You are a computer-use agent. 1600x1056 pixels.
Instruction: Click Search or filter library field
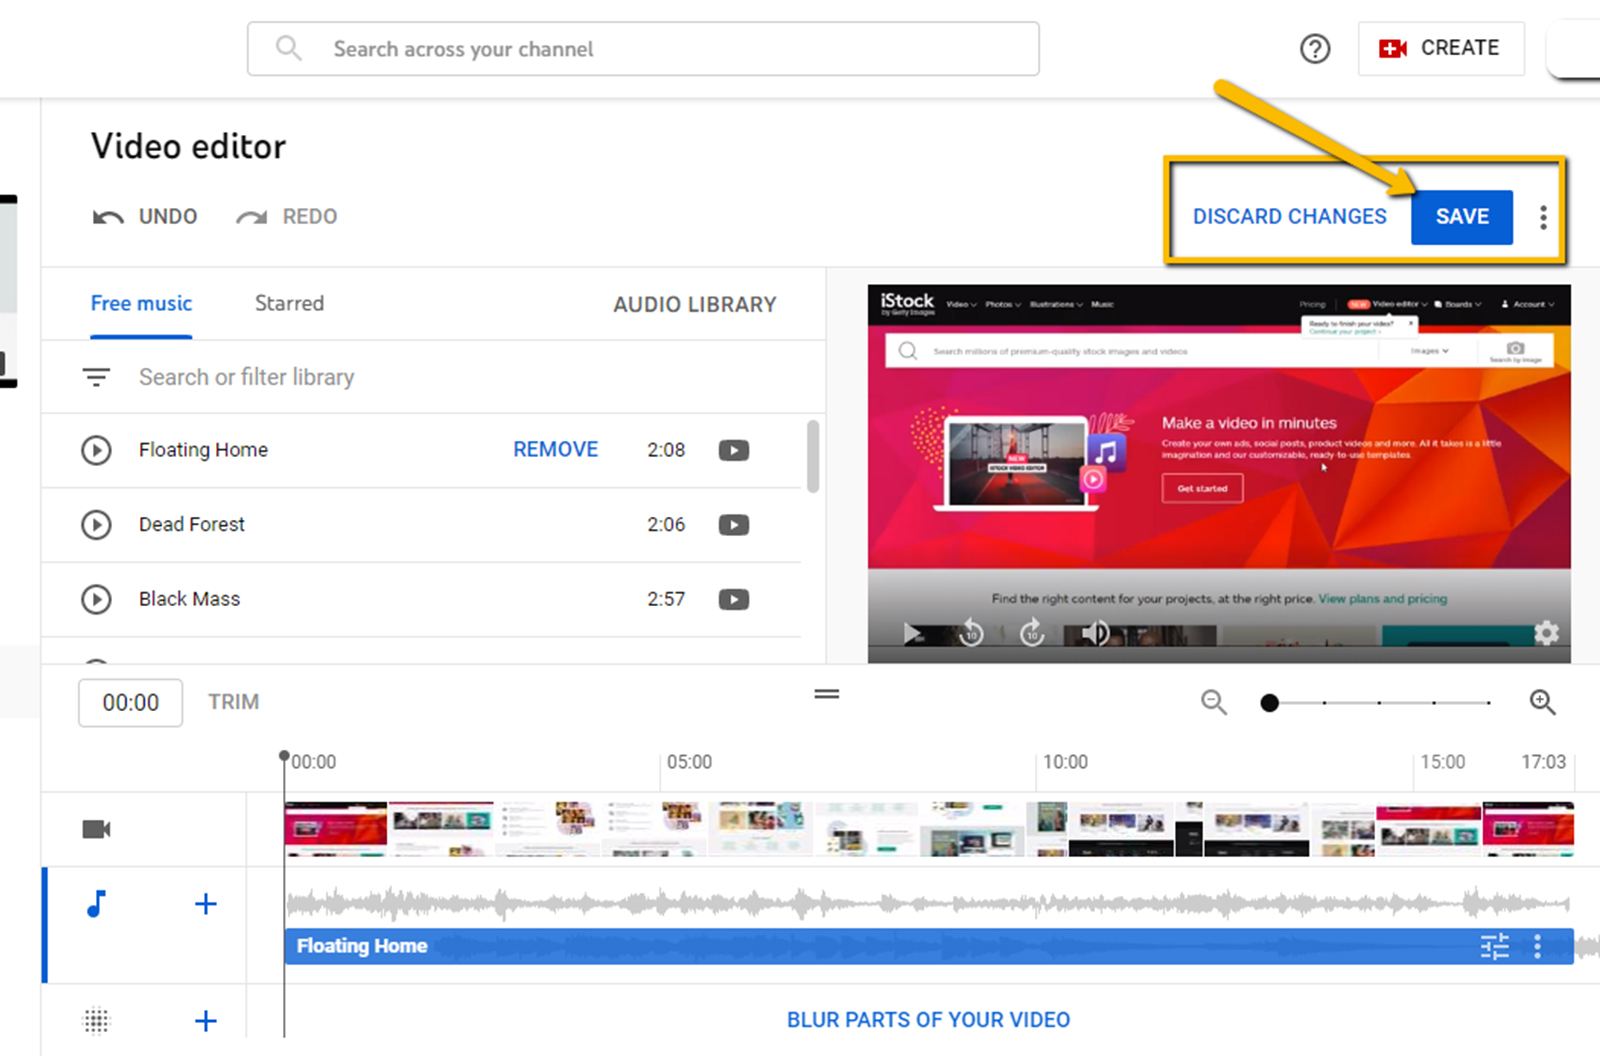[x=246, y=377]
